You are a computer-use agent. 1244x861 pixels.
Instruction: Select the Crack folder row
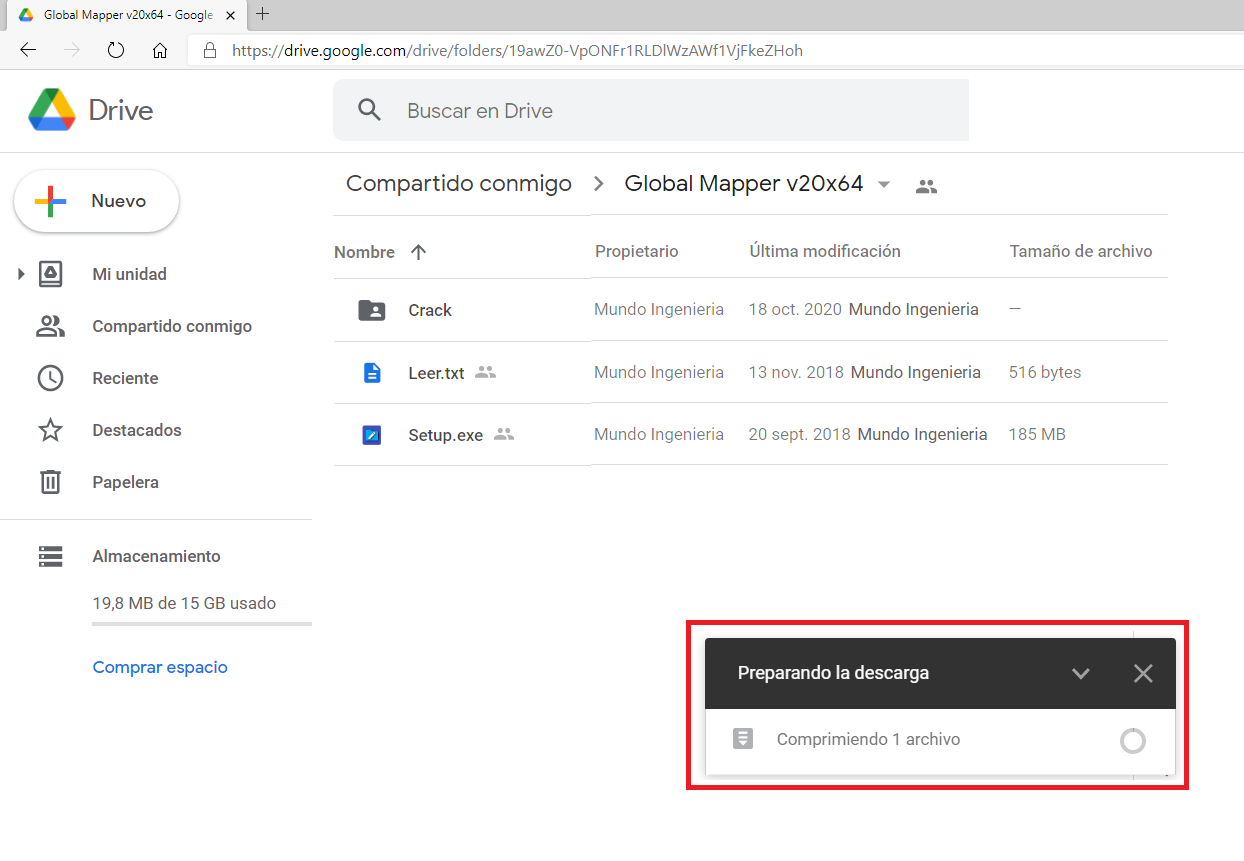pyautogui.click(x=750, y=310)
